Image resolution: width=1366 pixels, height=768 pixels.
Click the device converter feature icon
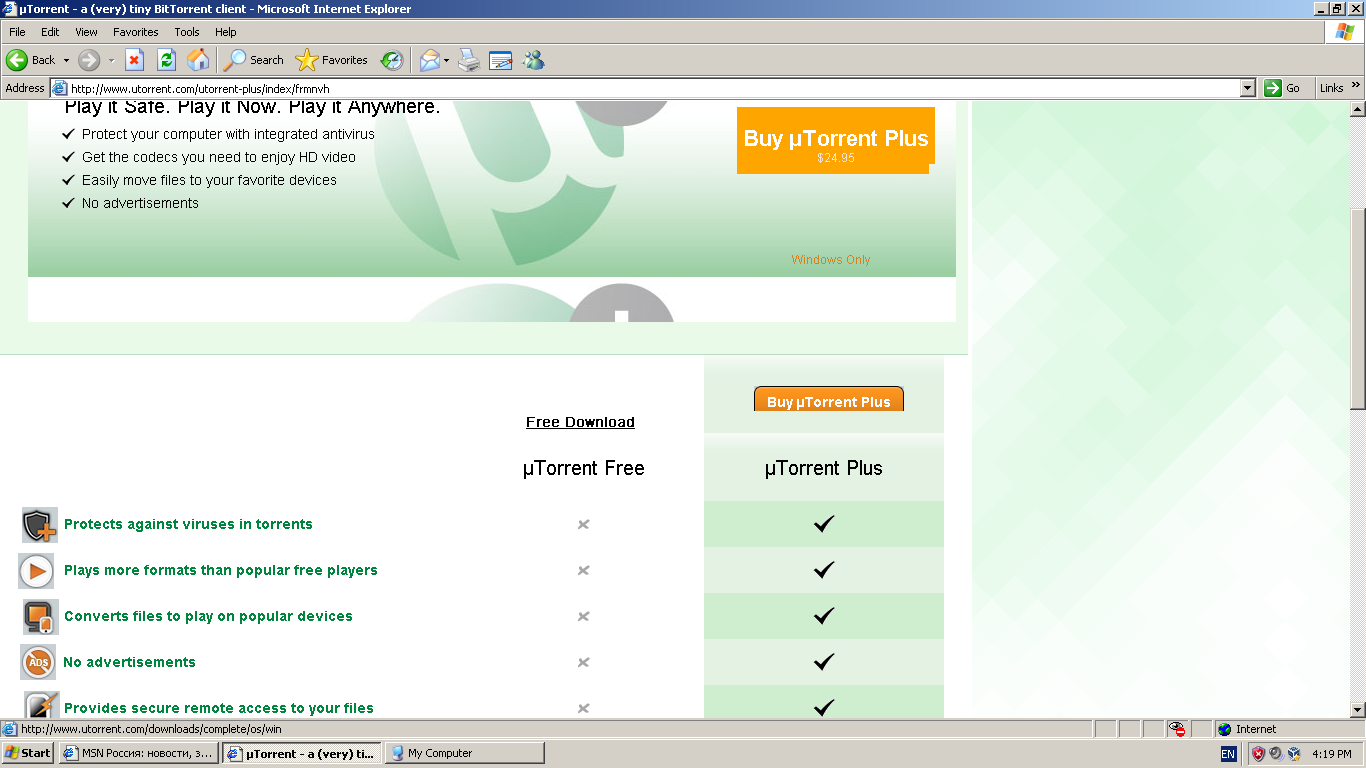40,617
